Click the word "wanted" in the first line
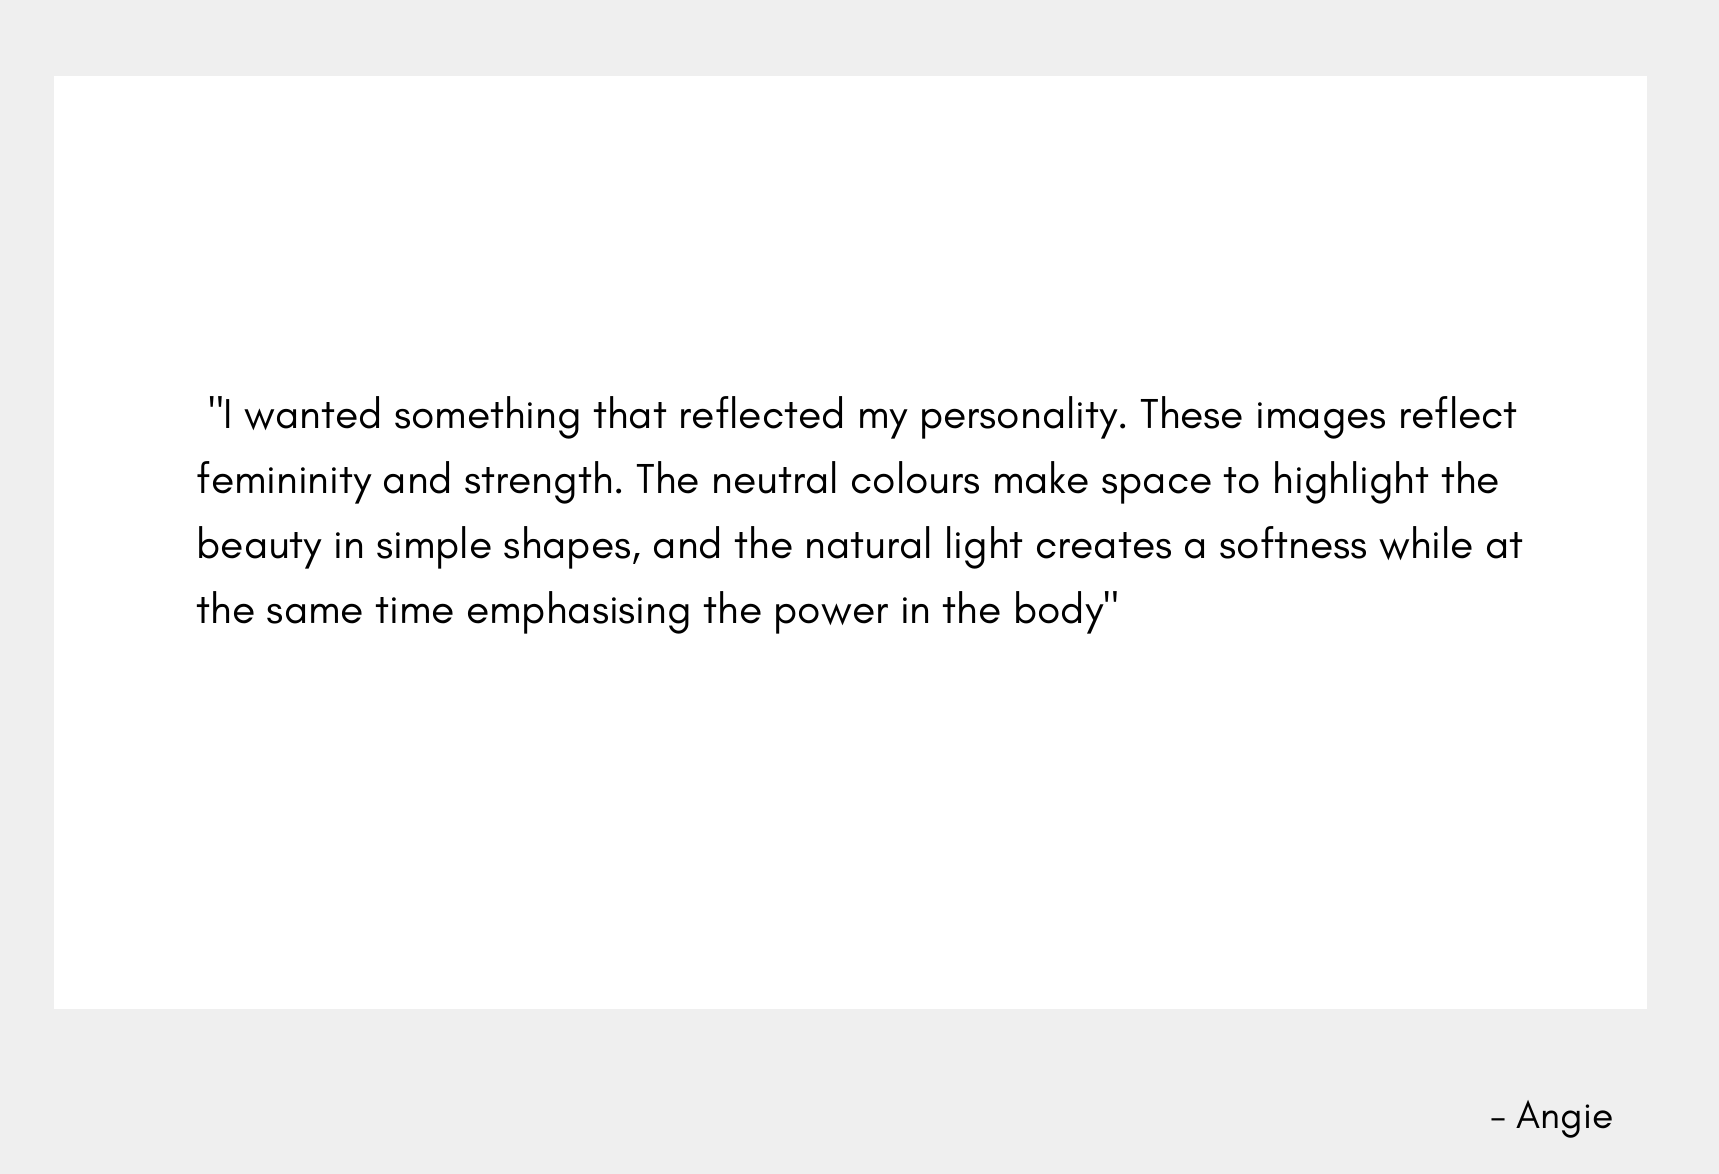 tap(313, 416)
